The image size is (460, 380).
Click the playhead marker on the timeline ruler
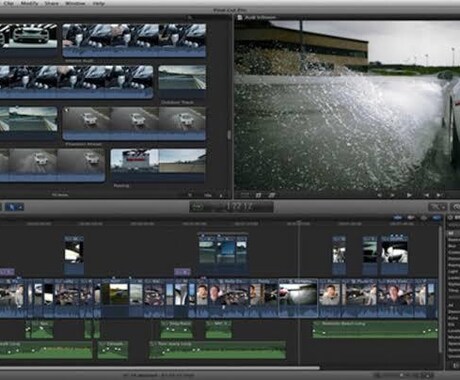299,223
